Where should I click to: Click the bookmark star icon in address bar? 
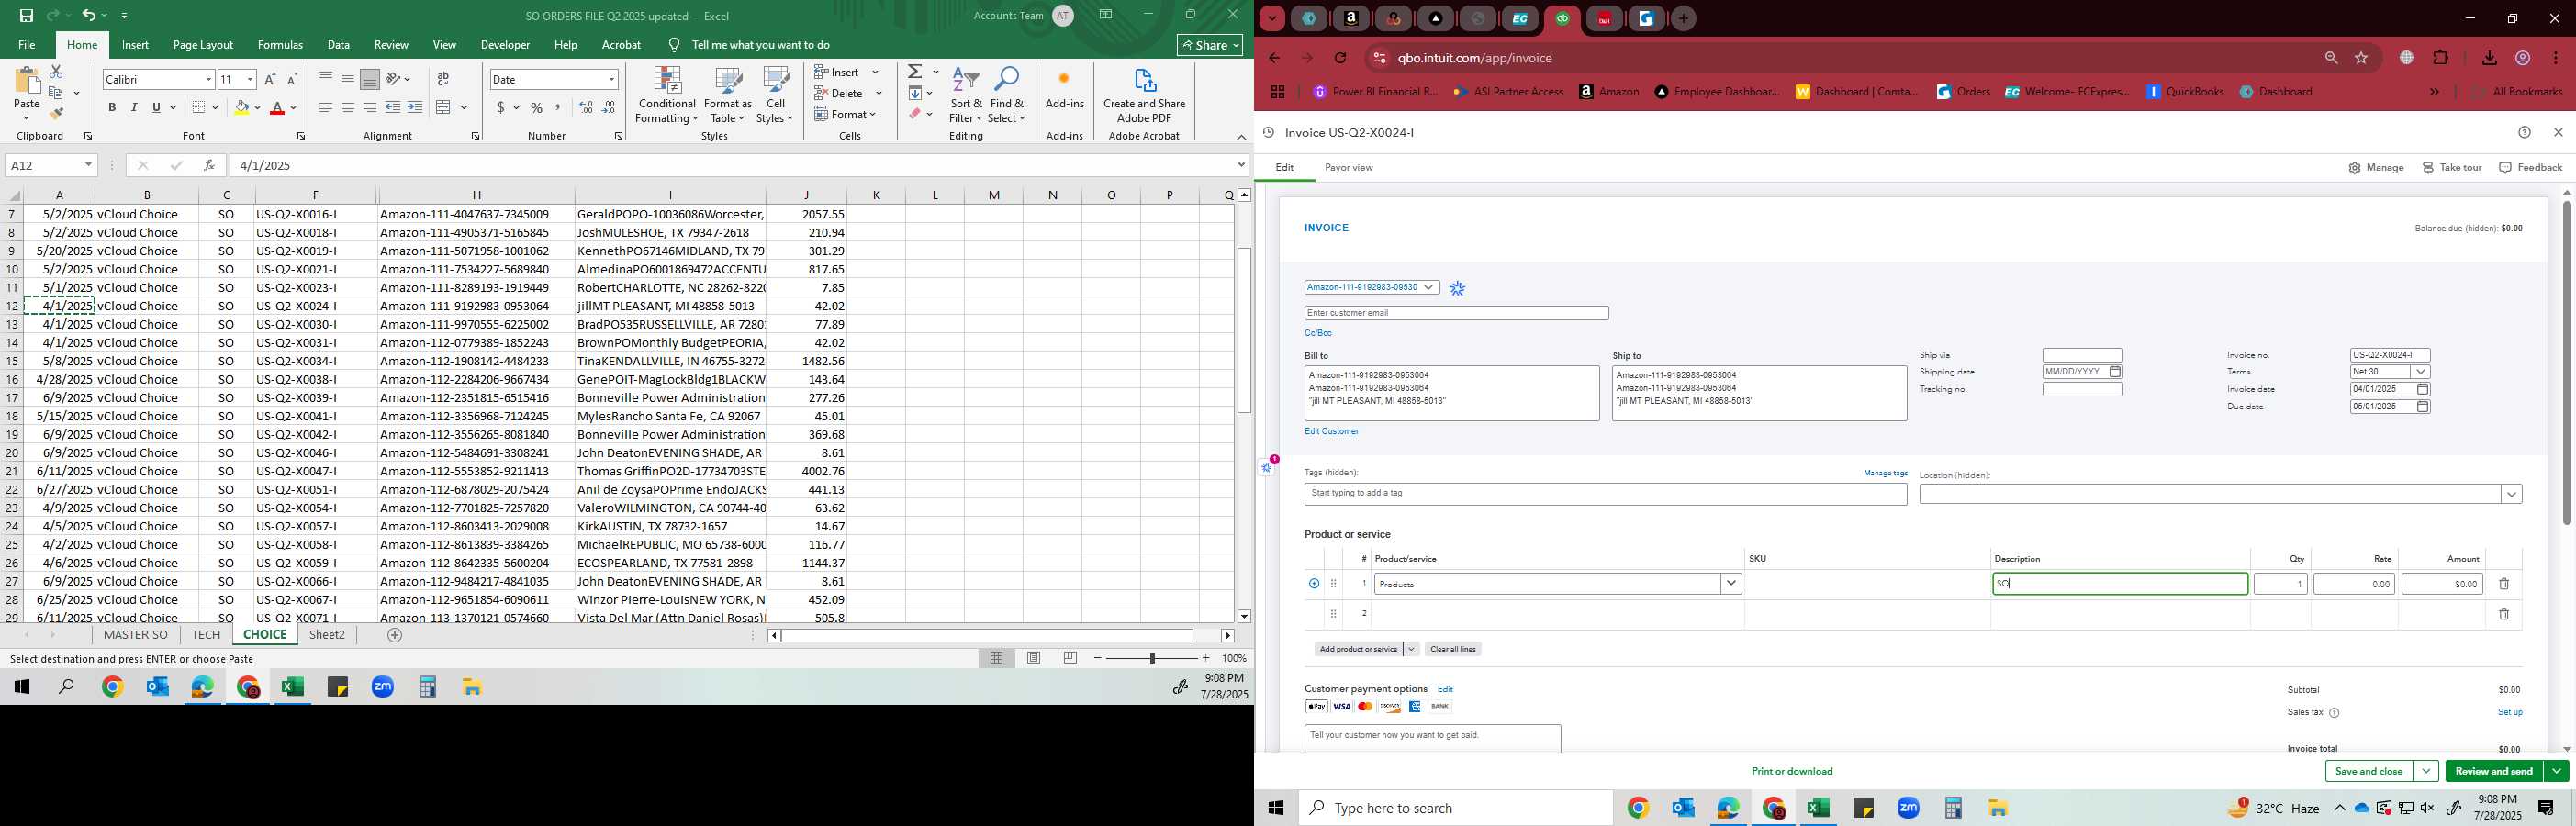coord(2362,58)
